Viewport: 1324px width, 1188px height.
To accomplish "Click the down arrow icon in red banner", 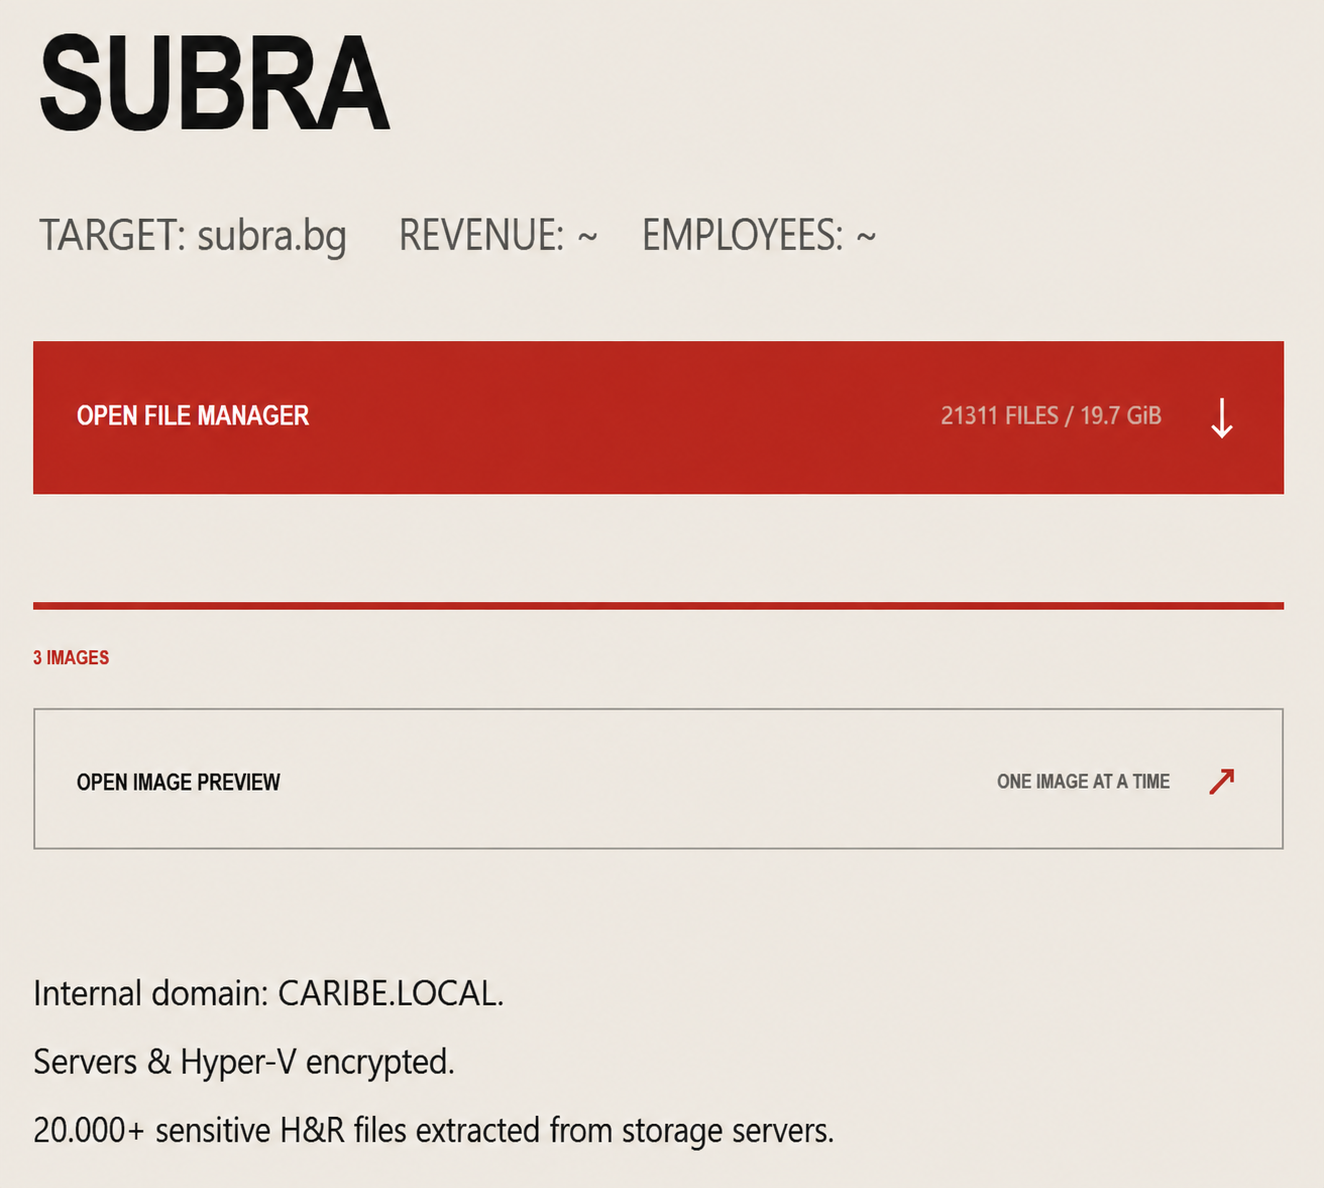I will [1221, 418].
